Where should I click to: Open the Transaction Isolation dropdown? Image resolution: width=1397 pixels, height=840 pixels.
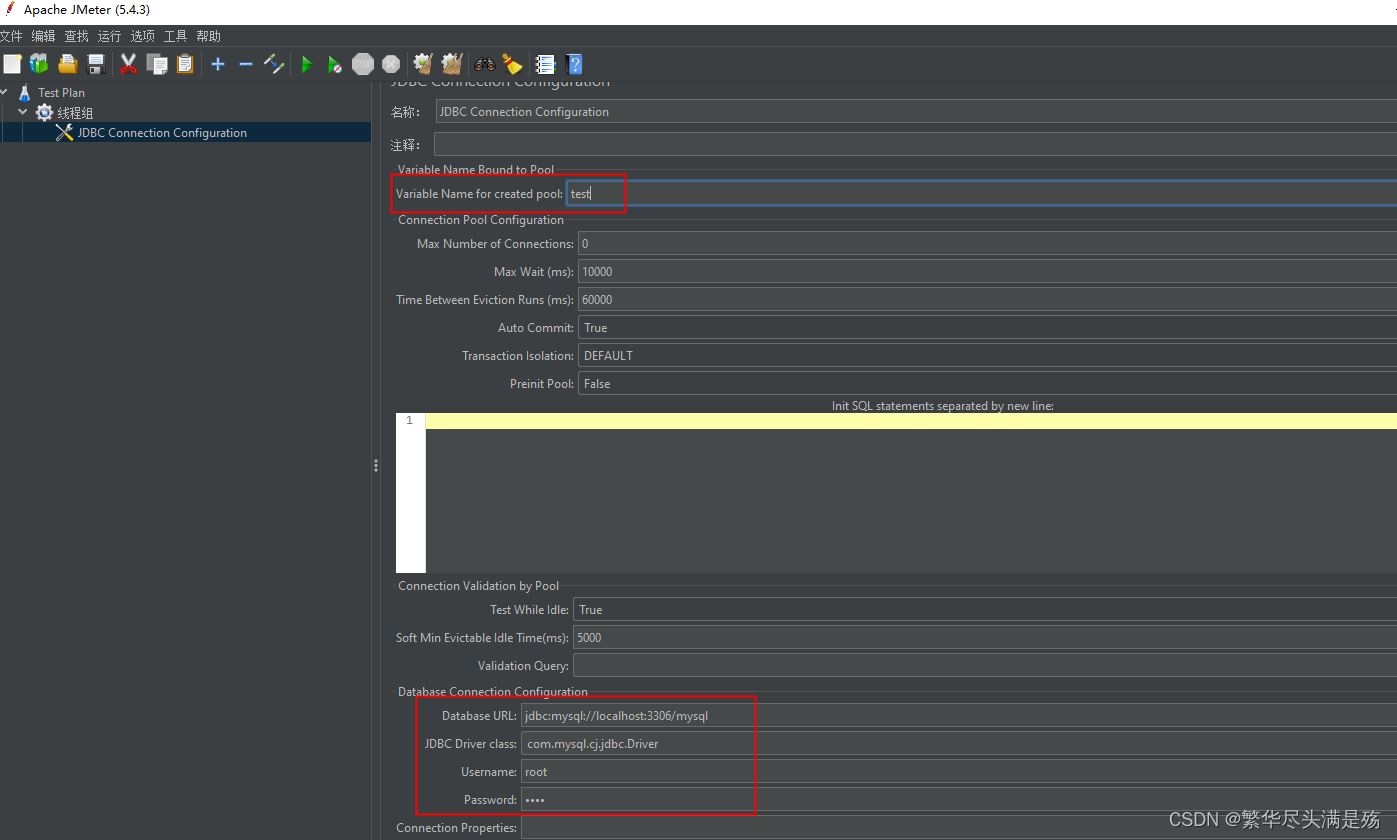tap(986, 356)
